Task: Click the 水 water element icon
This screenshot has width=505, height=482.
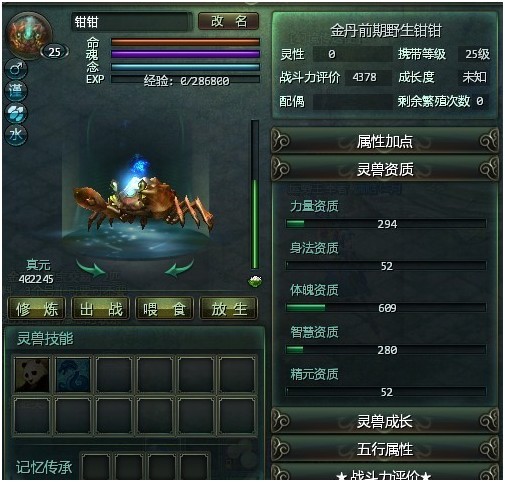Action: pyautogui.click(x=16, y=135)
